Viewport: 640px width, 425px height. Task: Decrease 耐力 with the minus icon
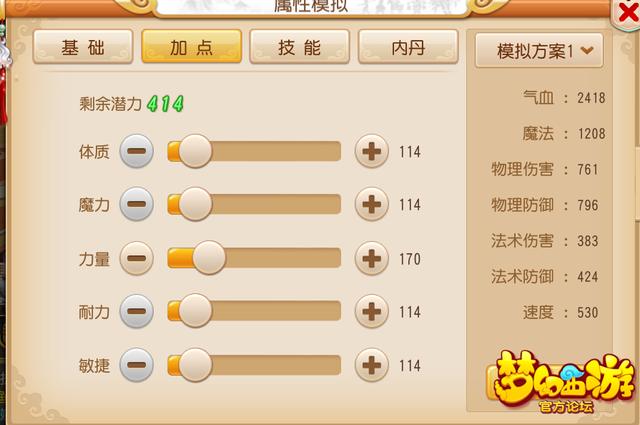(x=137, y=312)
